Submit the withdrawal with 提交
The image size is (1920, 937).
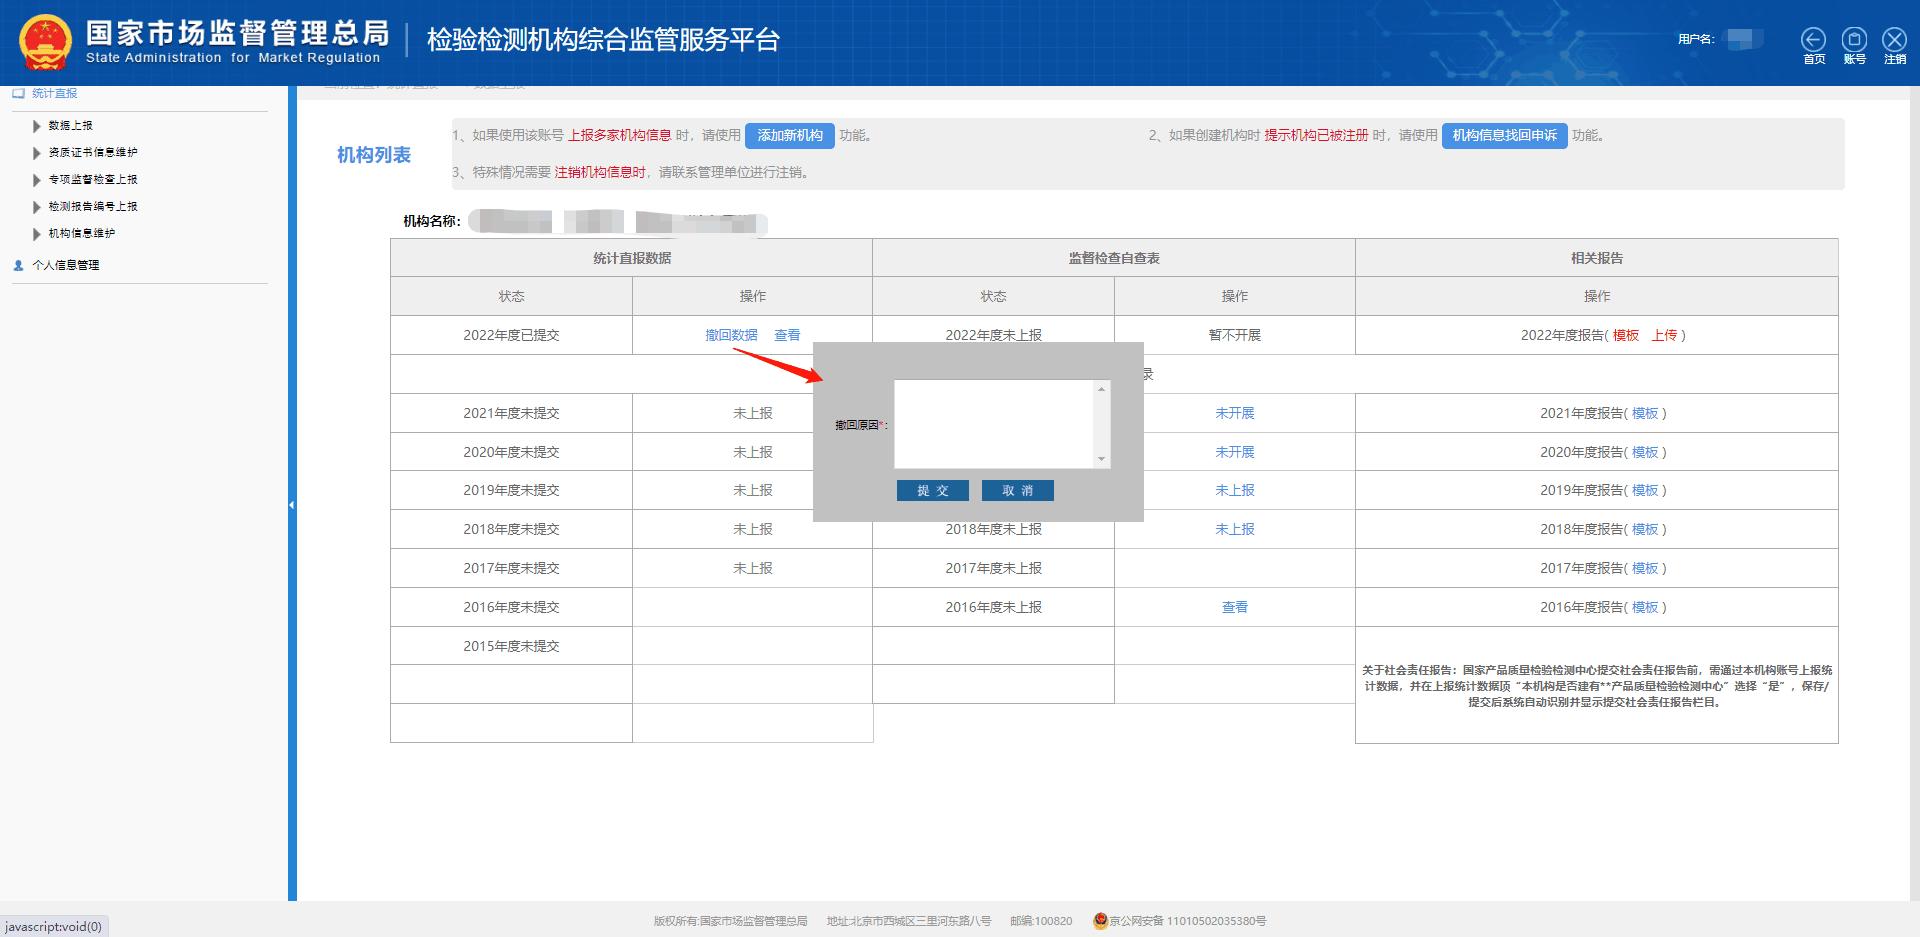932,490
